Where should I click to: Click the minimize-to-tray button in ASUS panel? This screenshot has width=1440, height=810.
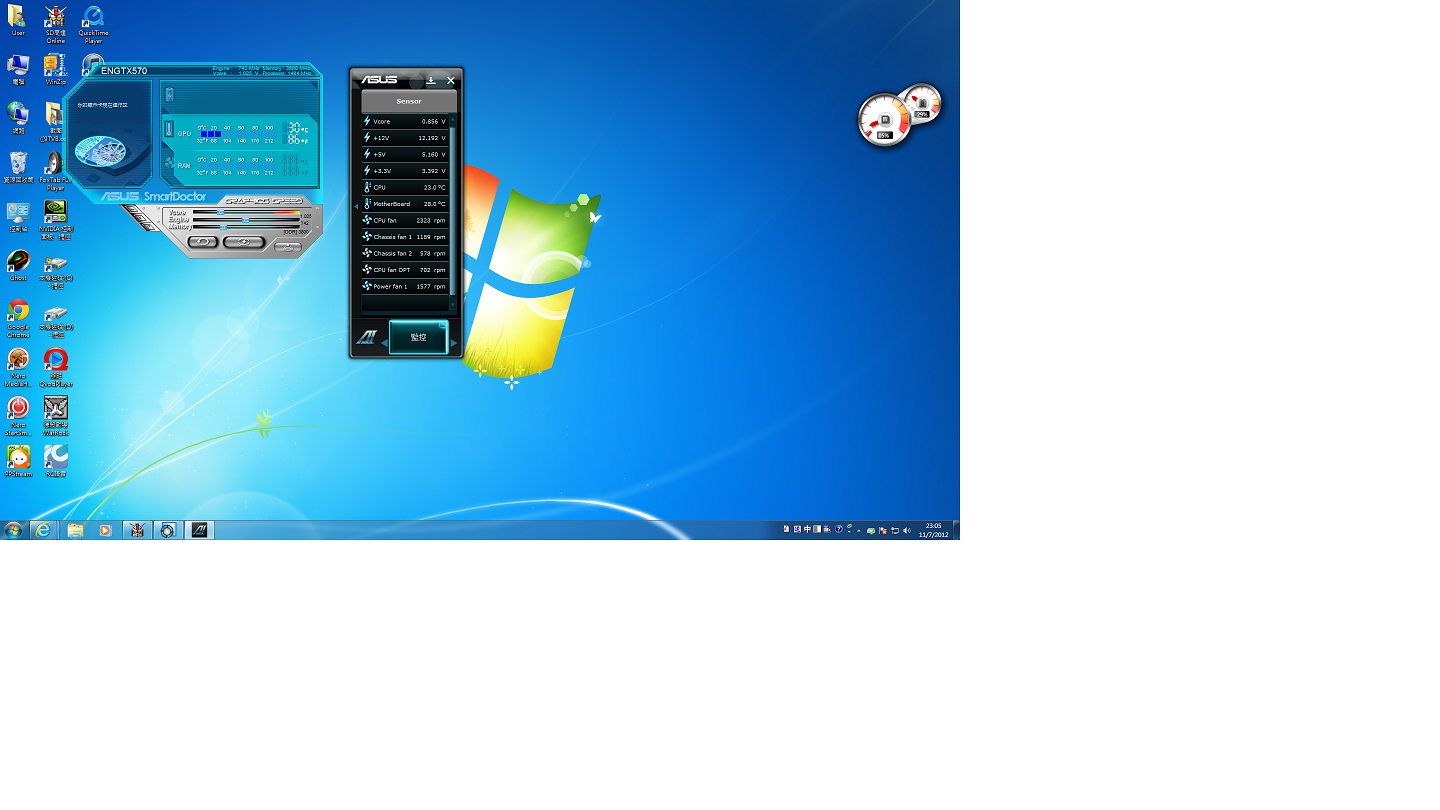pos(431,80)
